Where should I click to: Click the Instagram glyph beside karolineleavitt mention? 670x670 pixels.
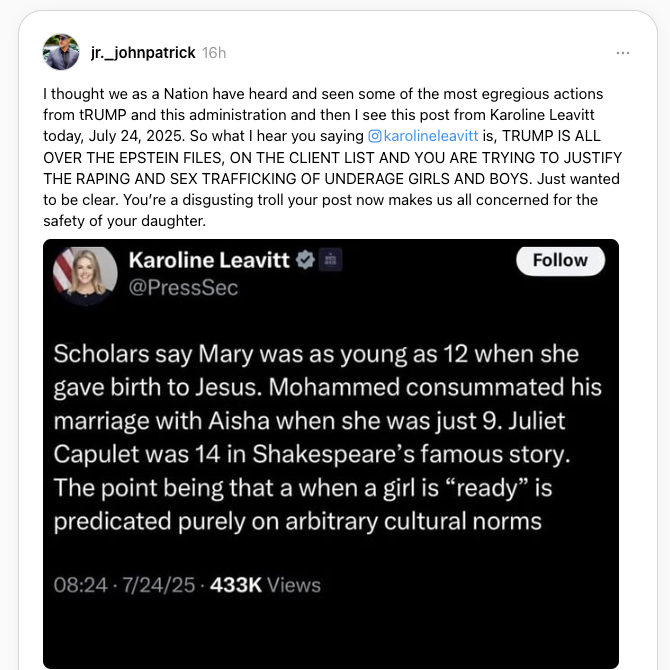point(375,136)
